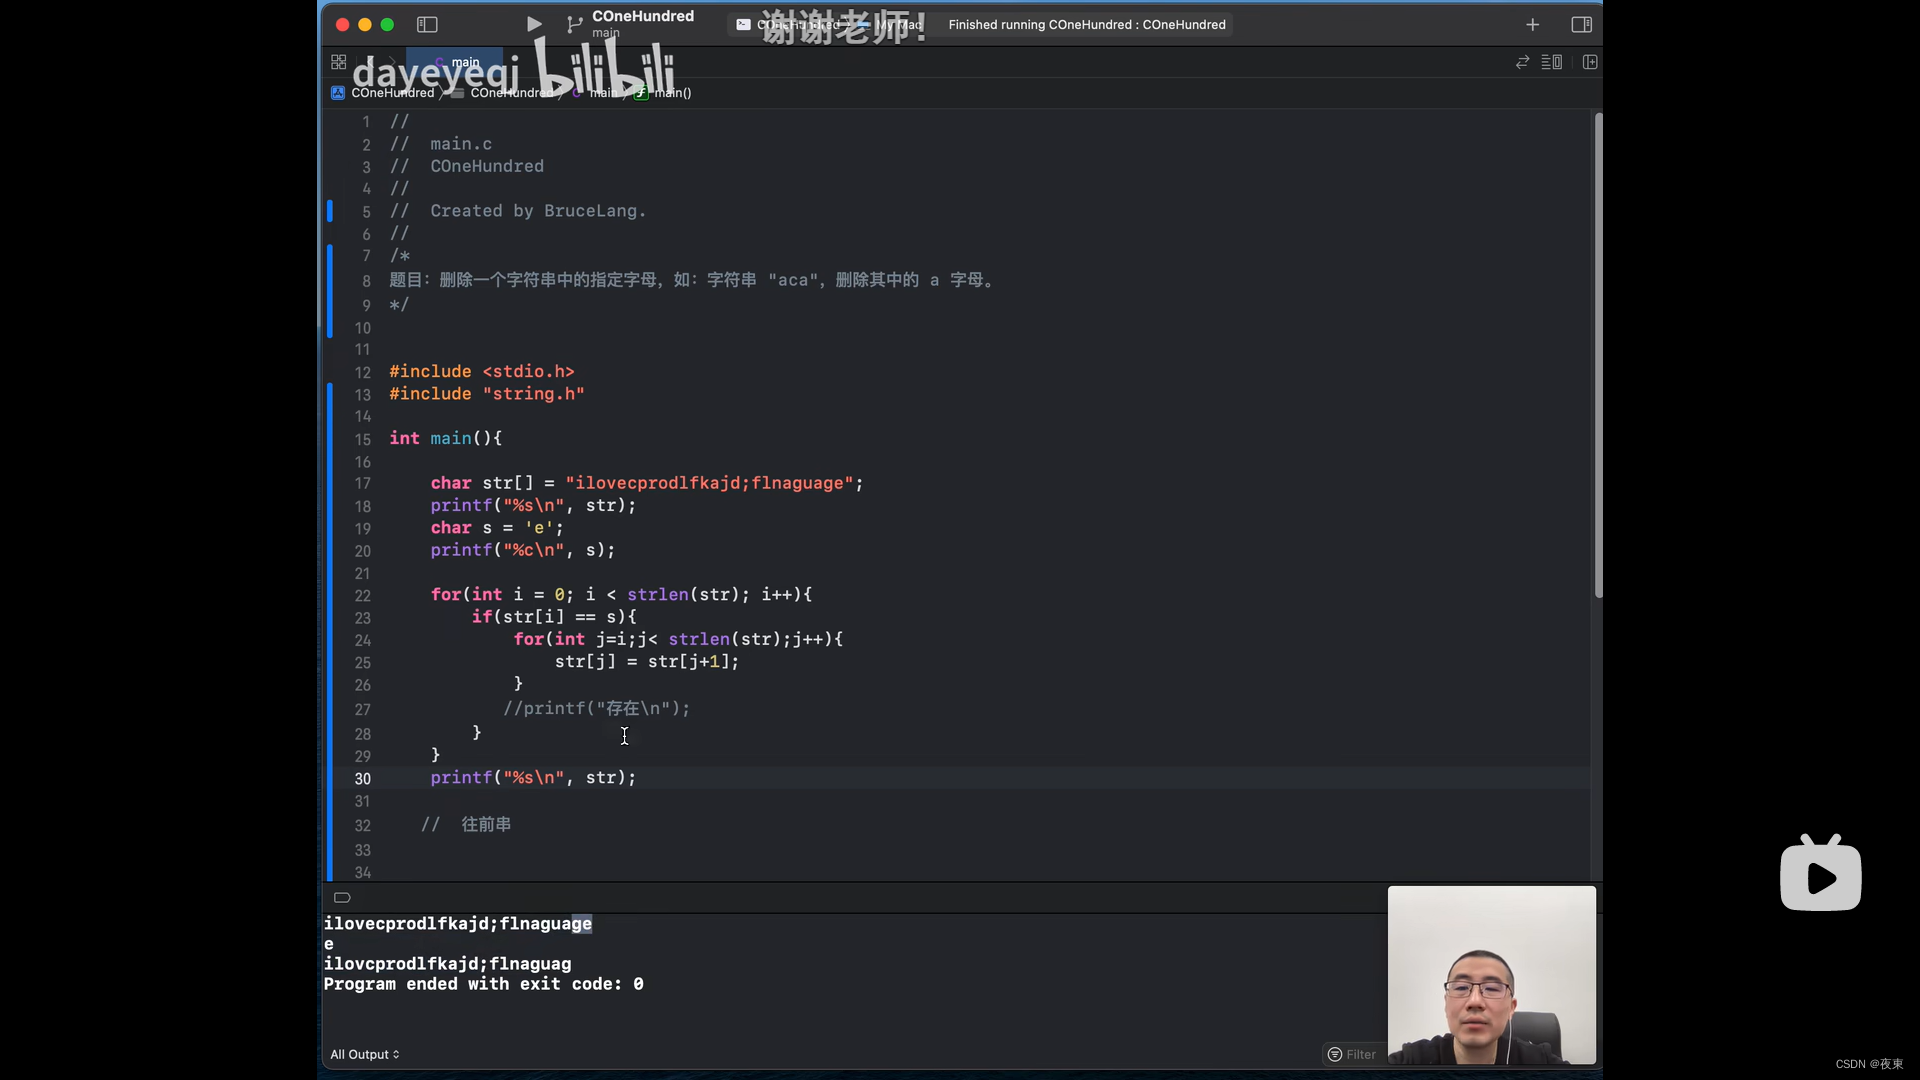Run the COneHundred project
This screenshot has height=1080, width=1920.
(x=534, y=24)
